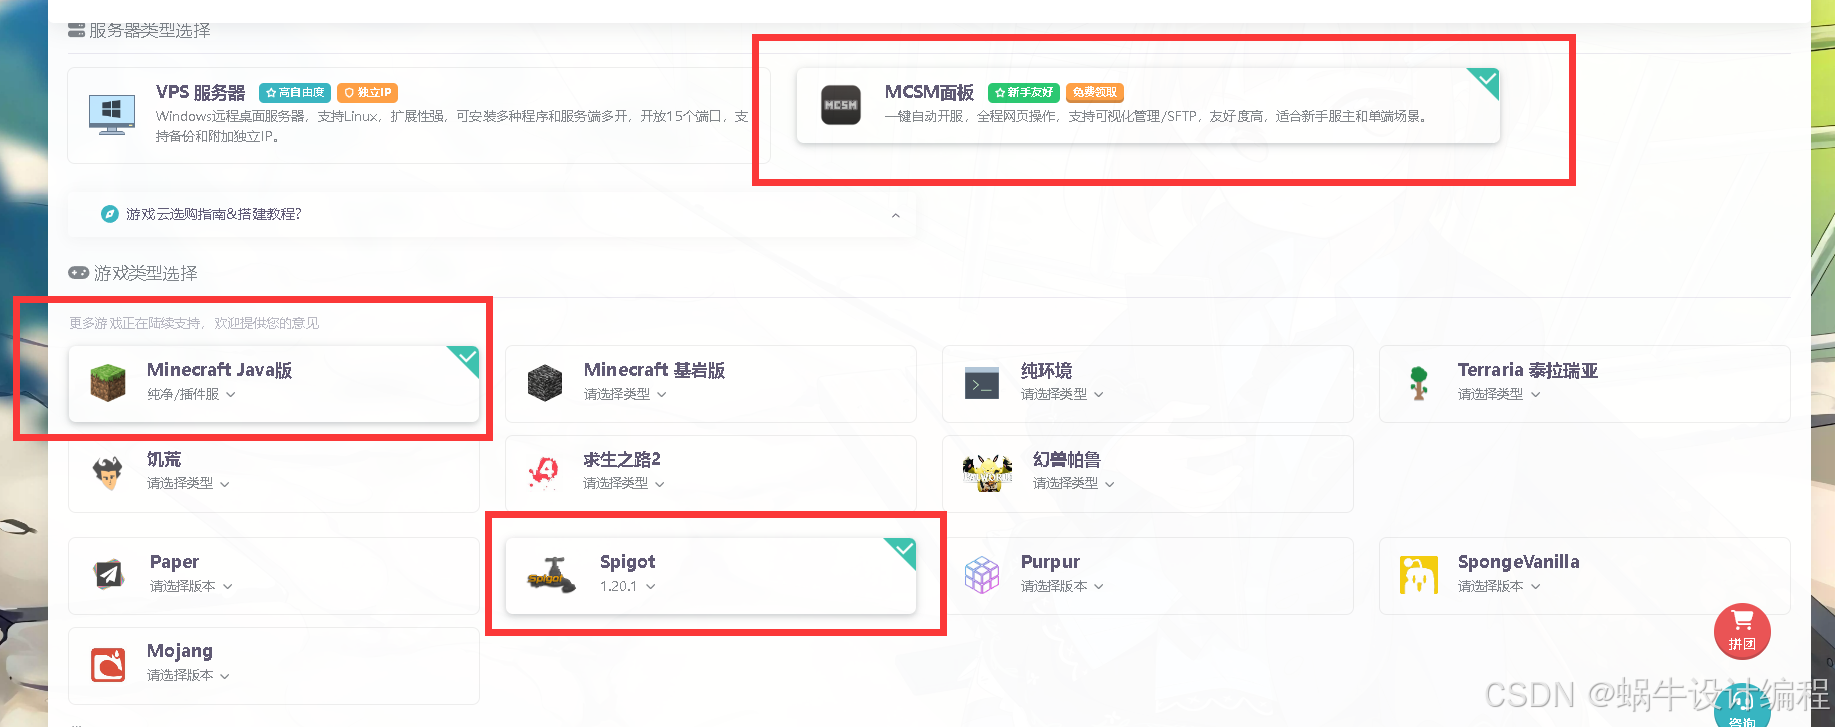Click the 饥荒 card title
Image resolution: width=1835 pixels, height=727 pixels.
coord(164,459)
